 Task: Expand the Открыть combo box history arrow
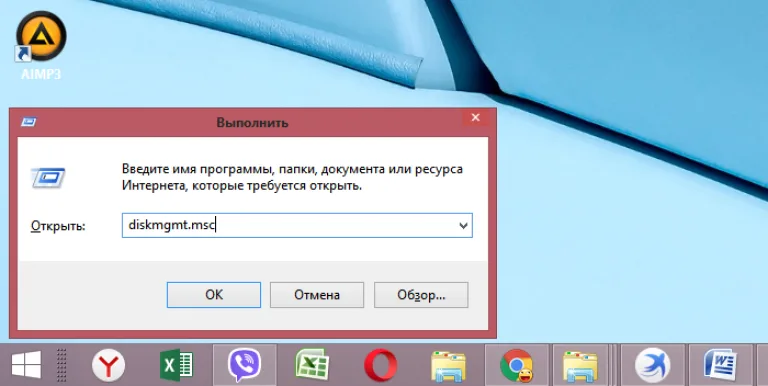click(463, 226)
